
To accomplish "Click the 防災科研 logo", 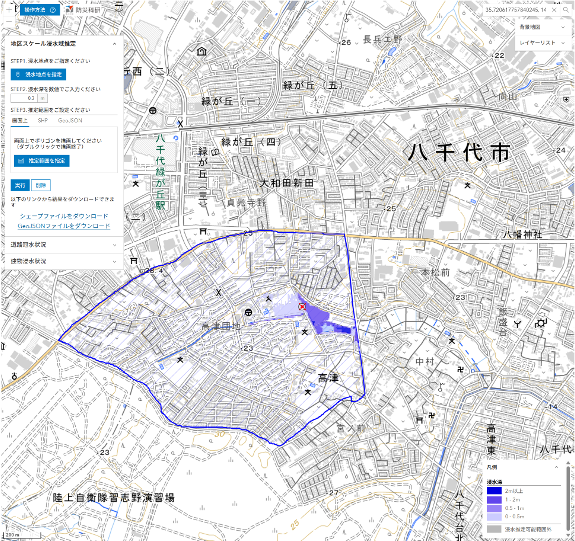I will [x=83, y=10].
